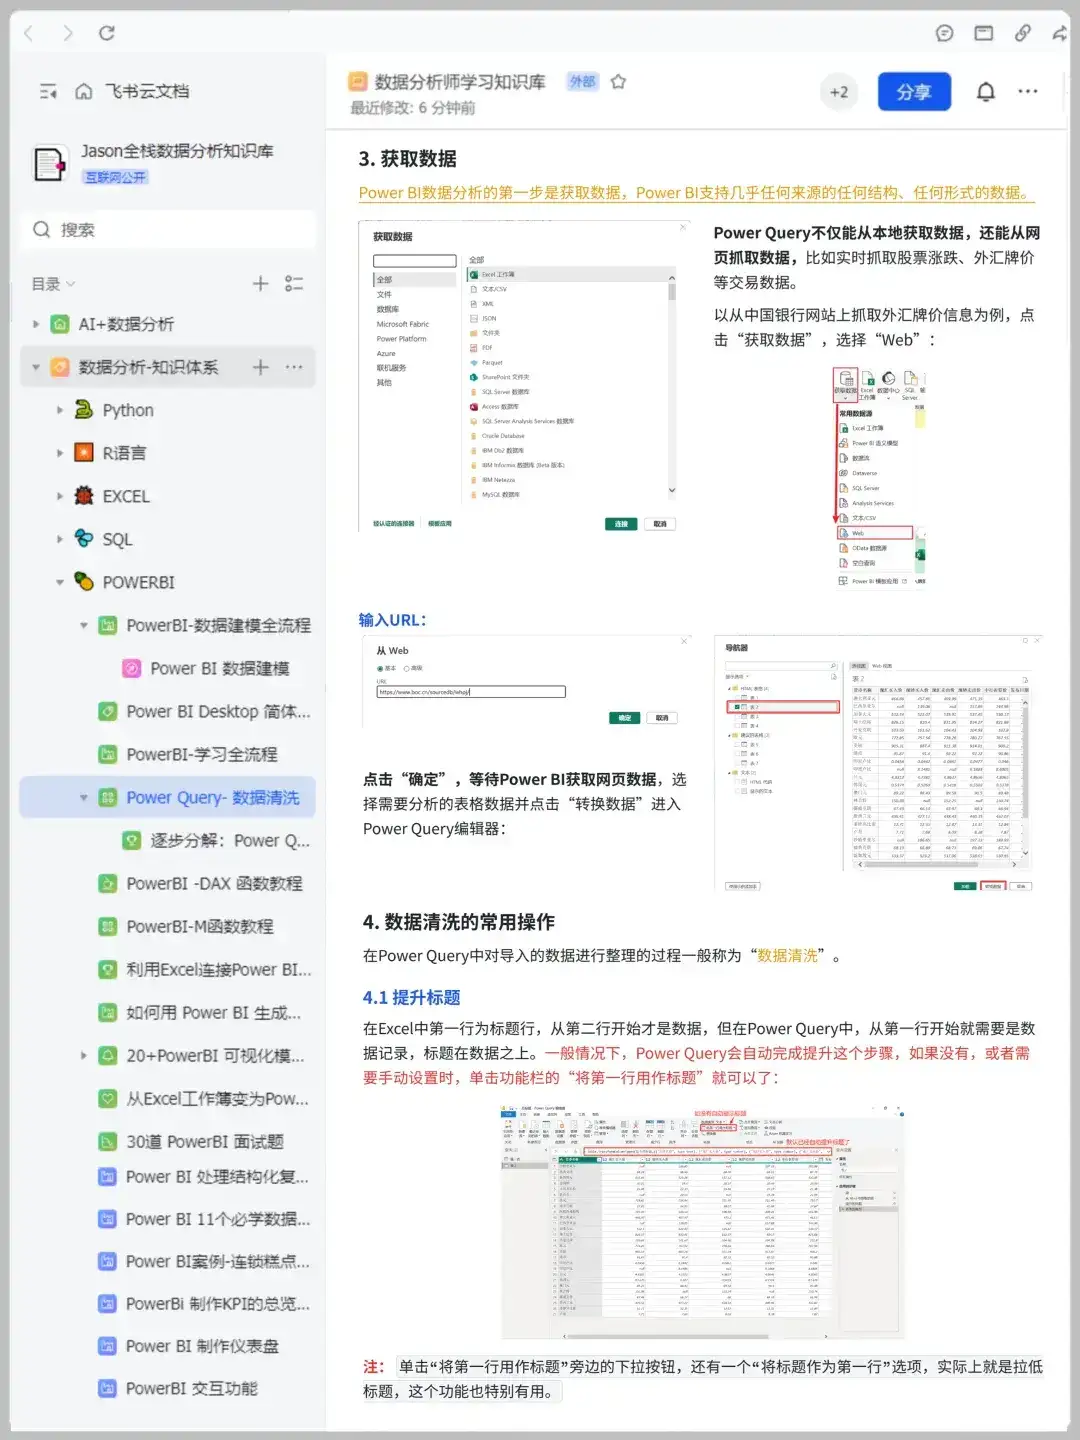Click the notification bell icon

pyautogui.click(x=984, y=91)
